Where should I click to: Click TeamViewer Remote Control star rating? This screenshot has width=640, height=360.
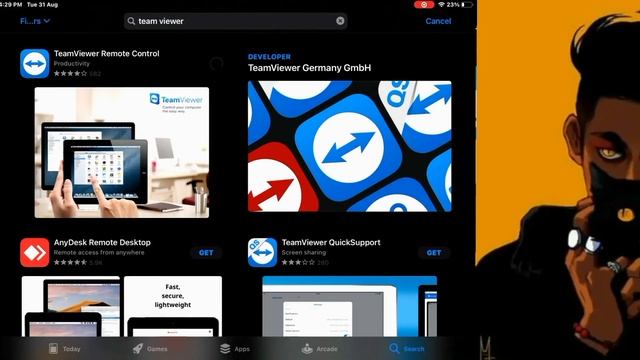tap(70, 73)
